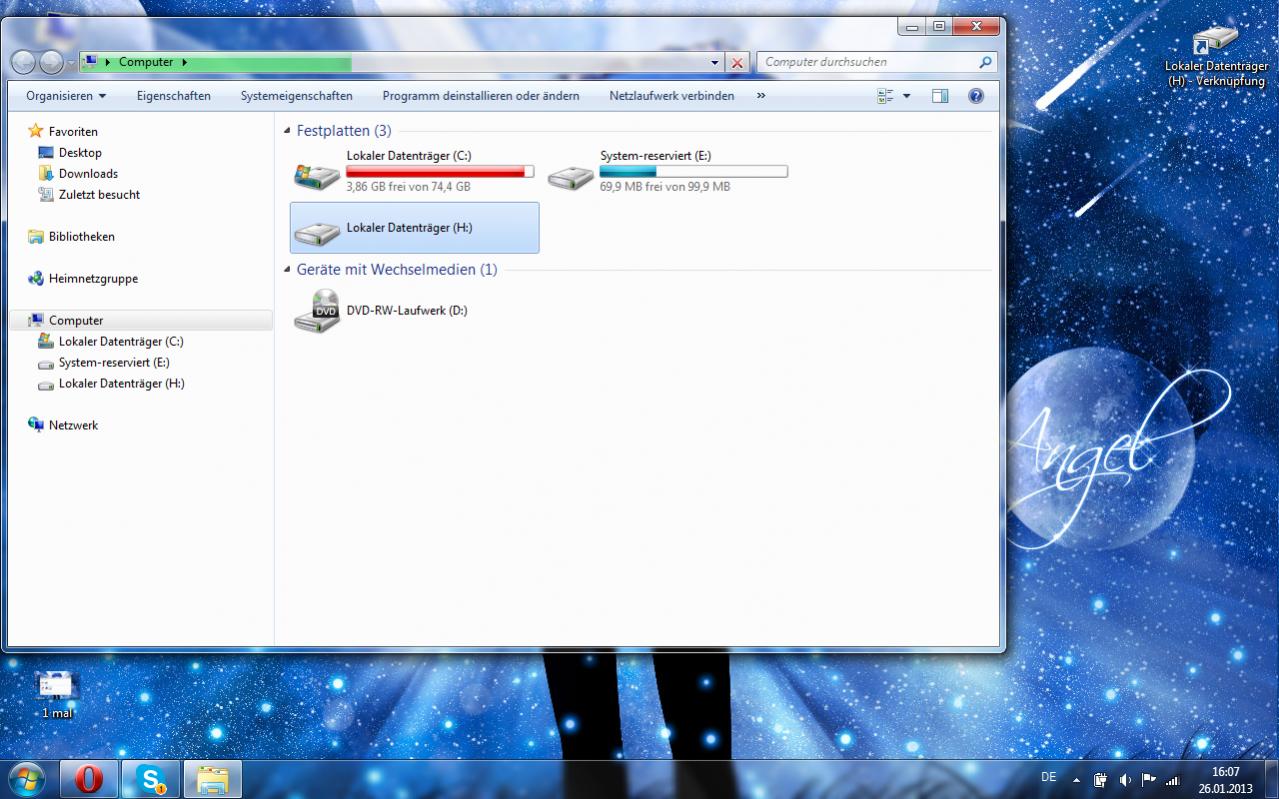
Task: Select Heimnetzgruppe in the navigation pane
Action: coord(93,279)
